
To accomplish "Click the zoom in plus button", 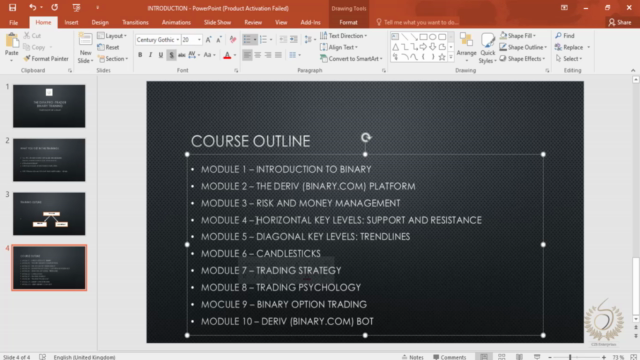I will (604, 357).
